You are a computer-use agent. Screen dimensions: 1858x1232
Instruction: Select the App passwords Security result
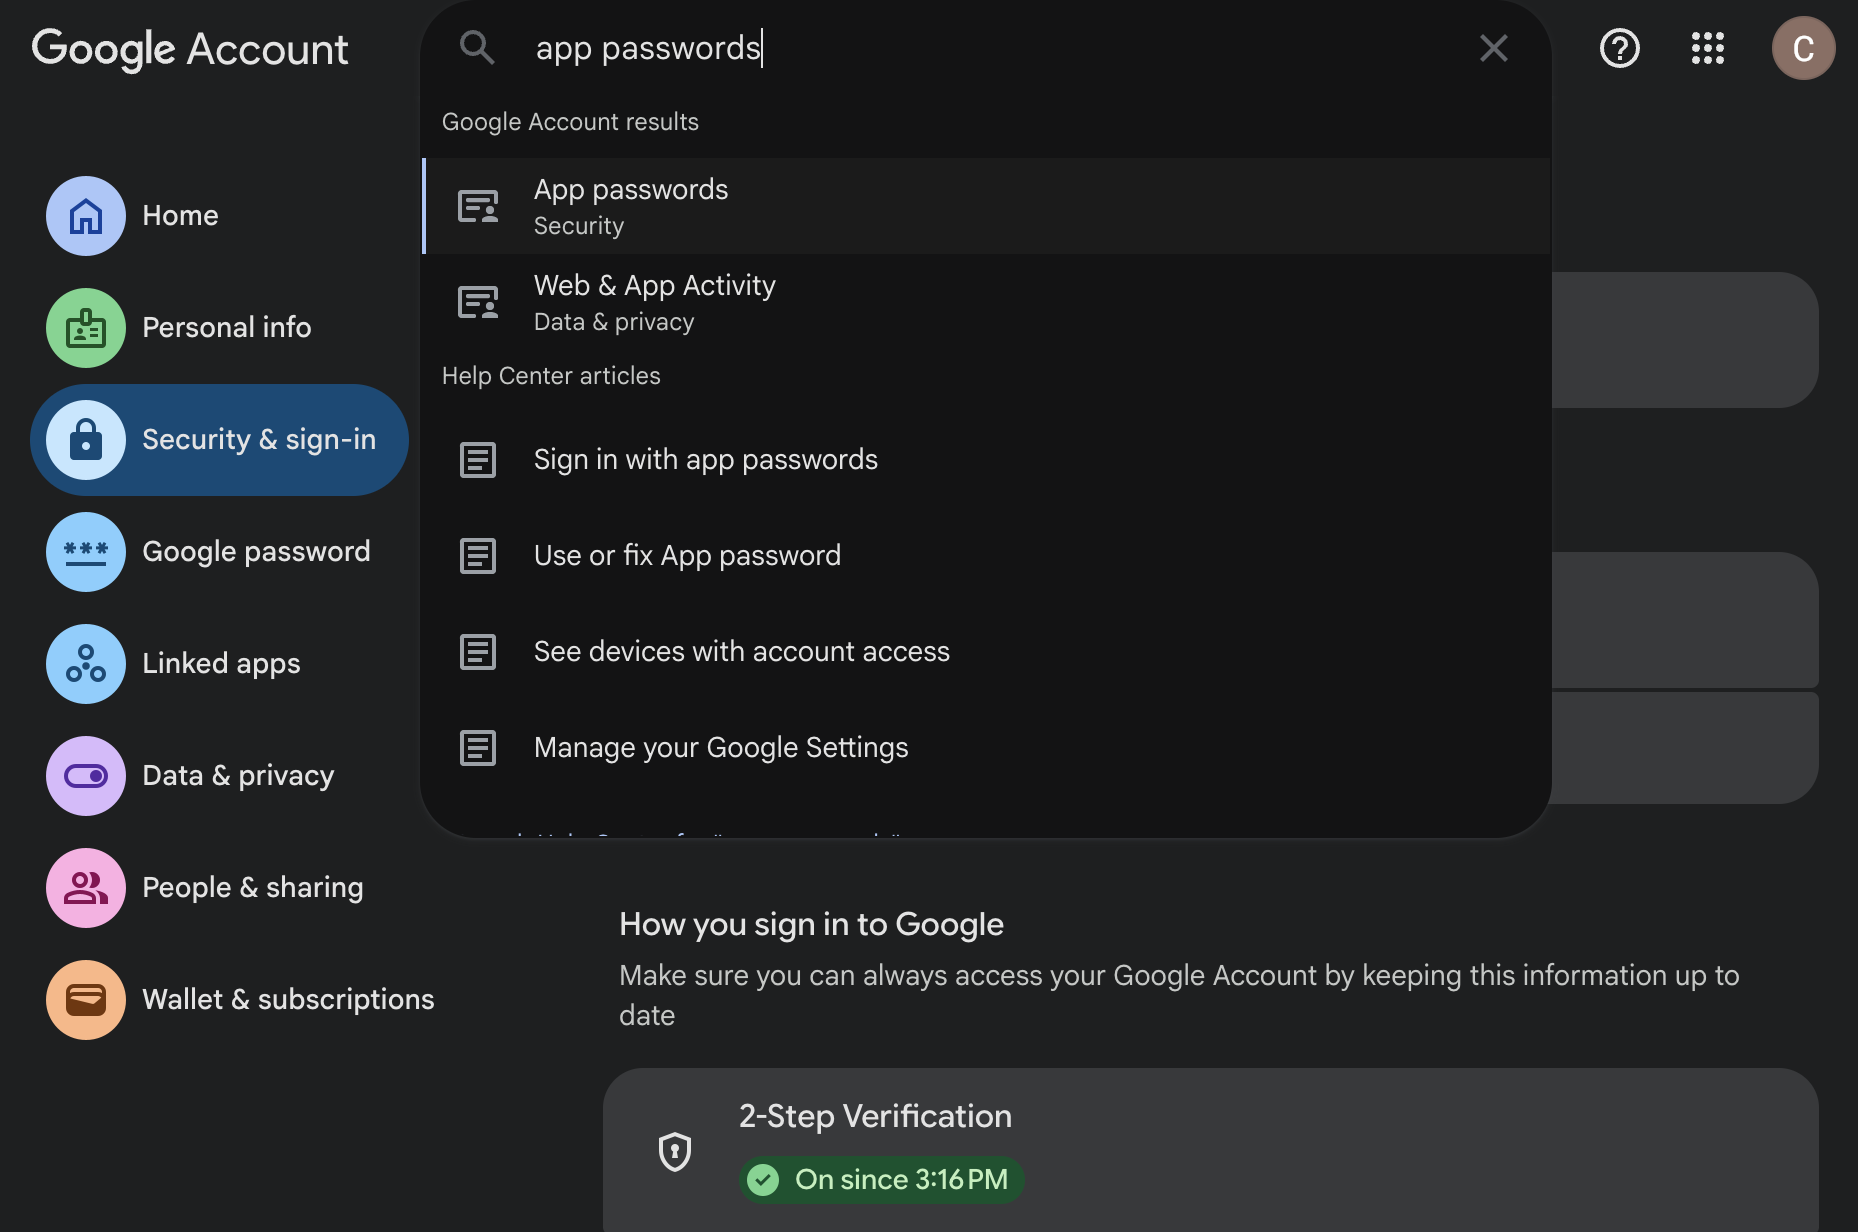pos(986,206)
